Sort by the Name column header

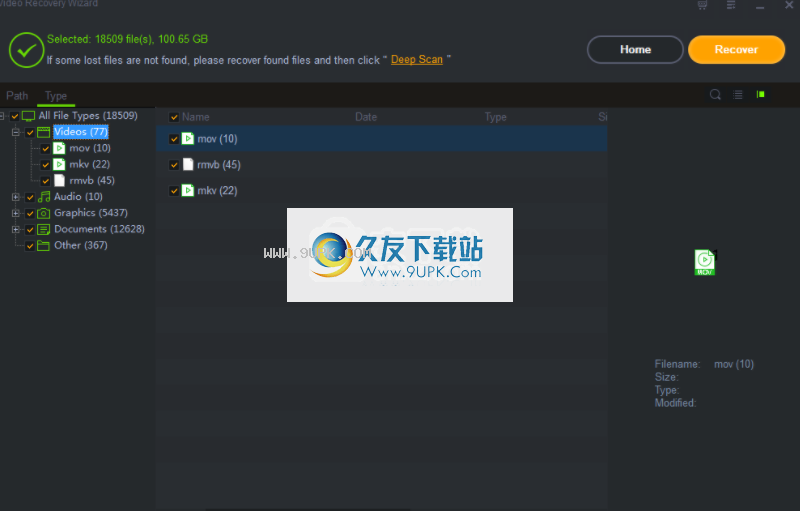tap(196, 117)
